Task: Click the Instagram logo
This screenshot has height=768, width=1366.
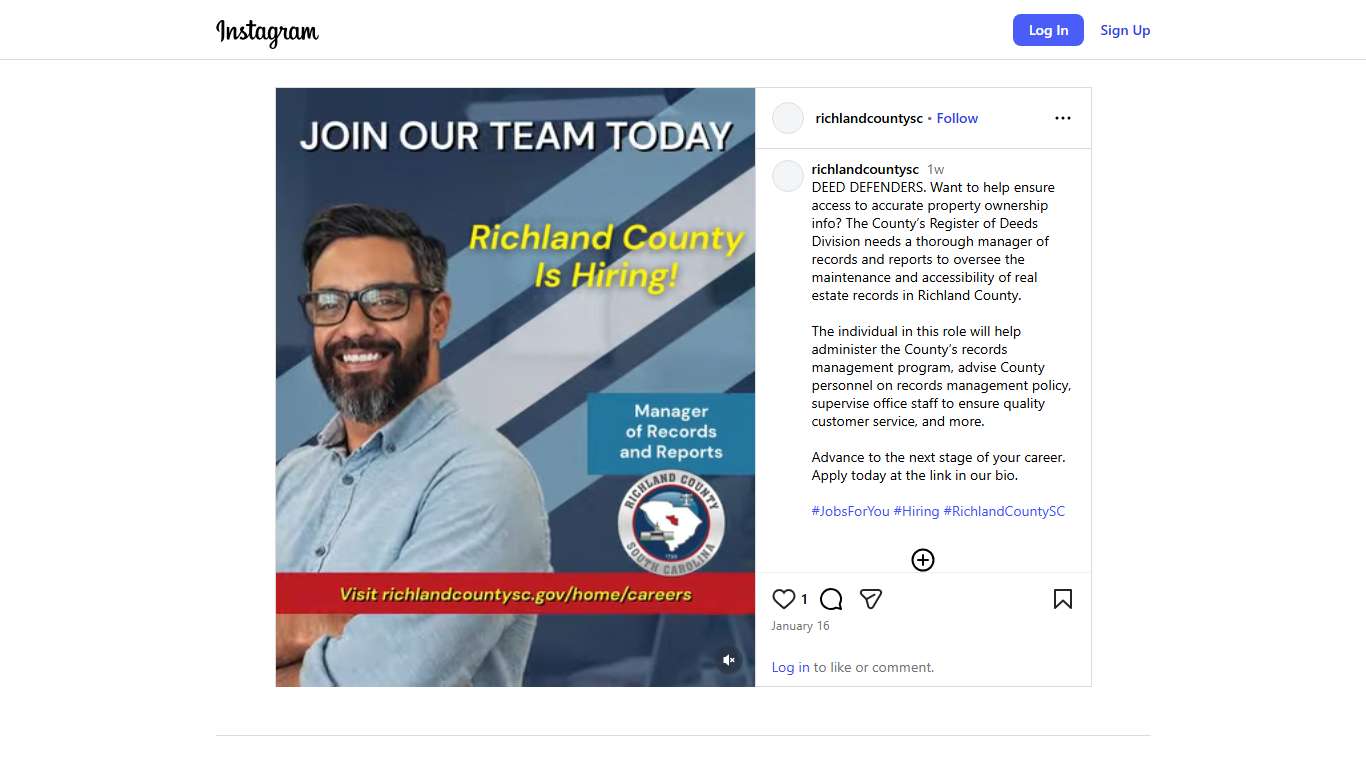Action: tap(267, 31)
